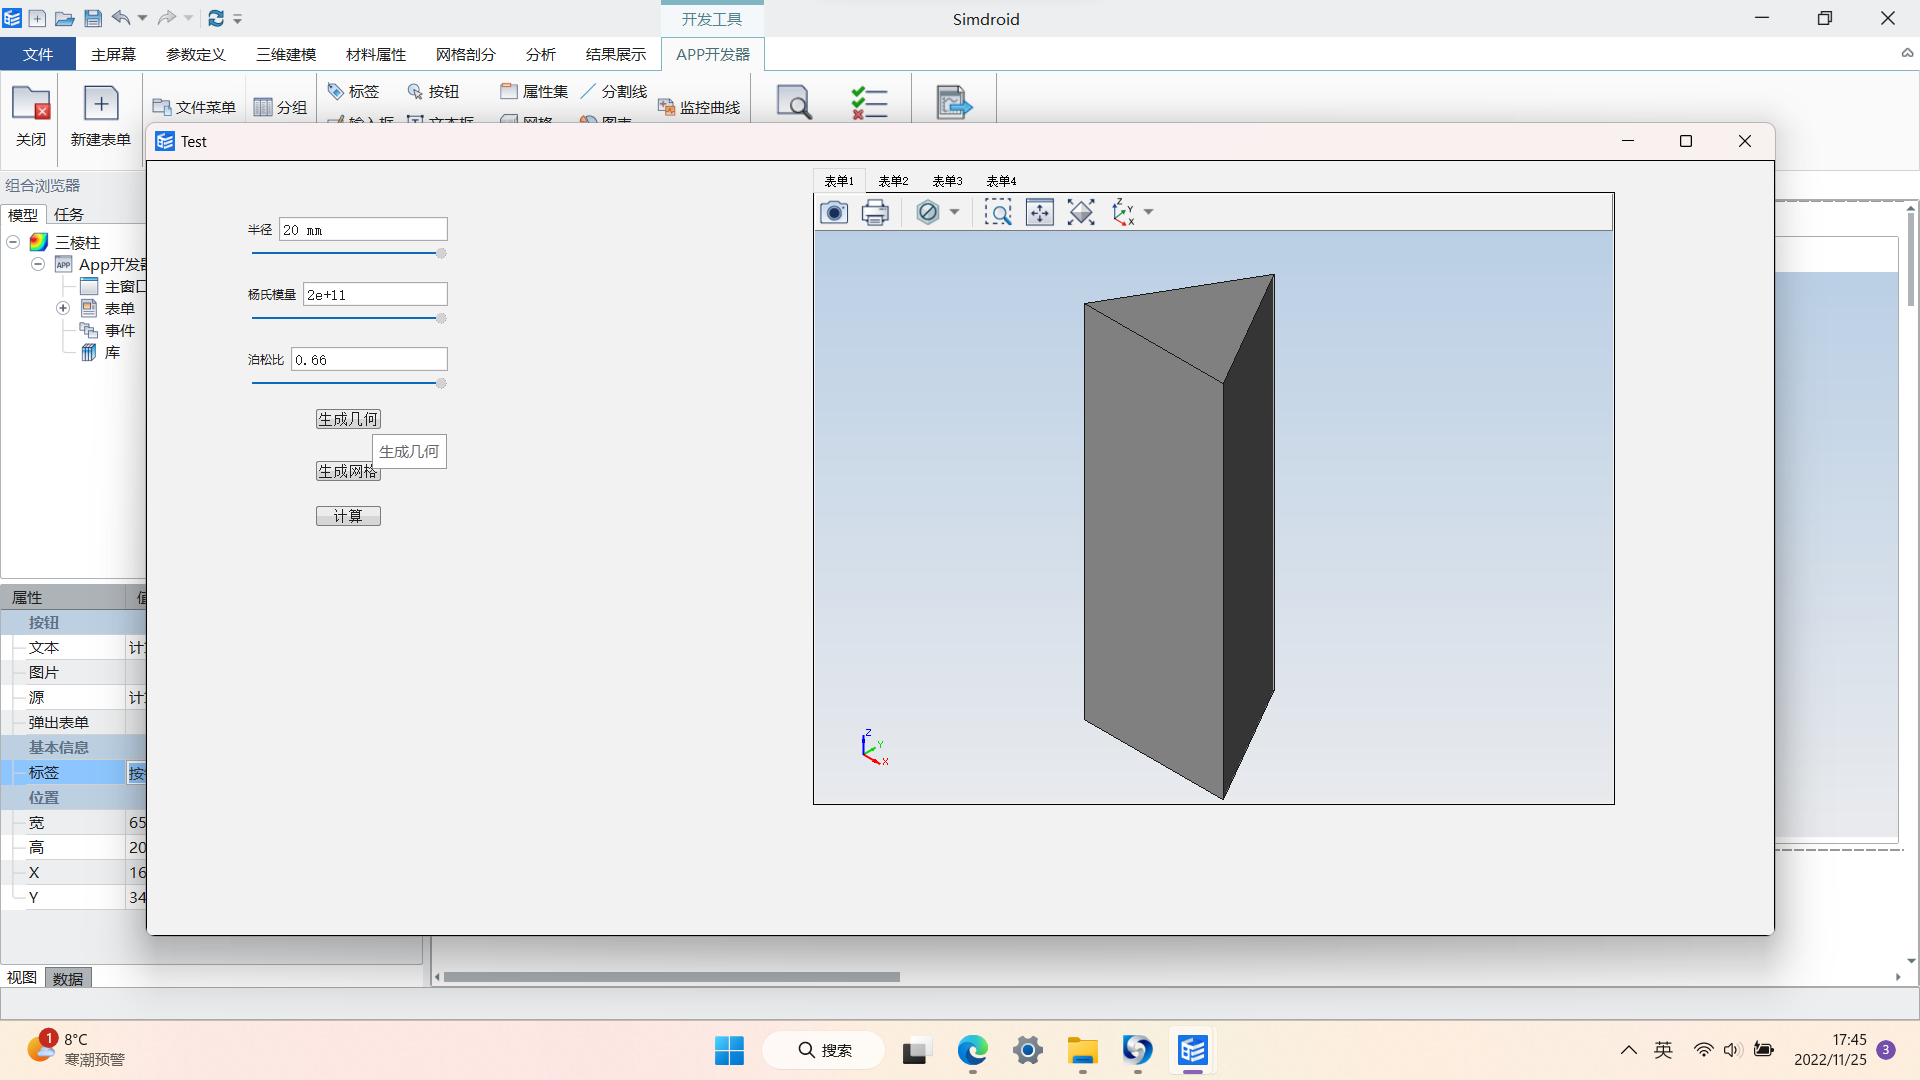Click the open folder quick-access icon
The height and width of the screenshot is (1080, 1920).
(65, 18)
